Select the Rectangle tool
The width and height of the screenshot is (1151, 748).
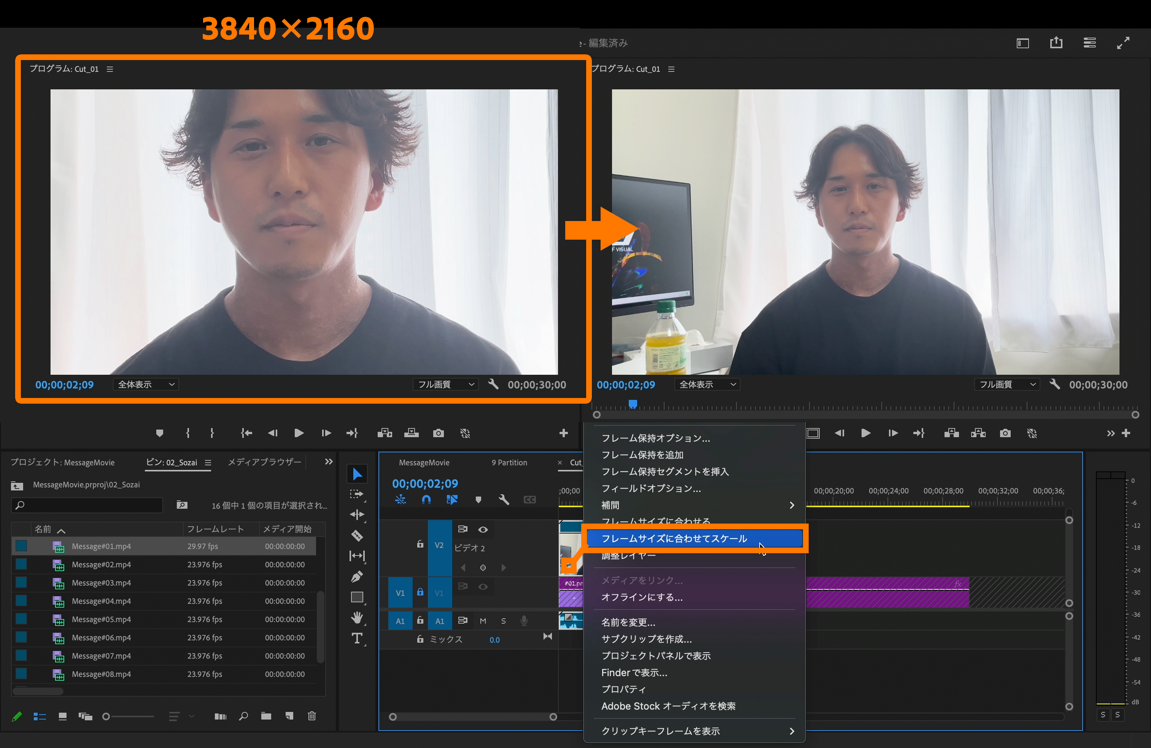click(357, 598)
